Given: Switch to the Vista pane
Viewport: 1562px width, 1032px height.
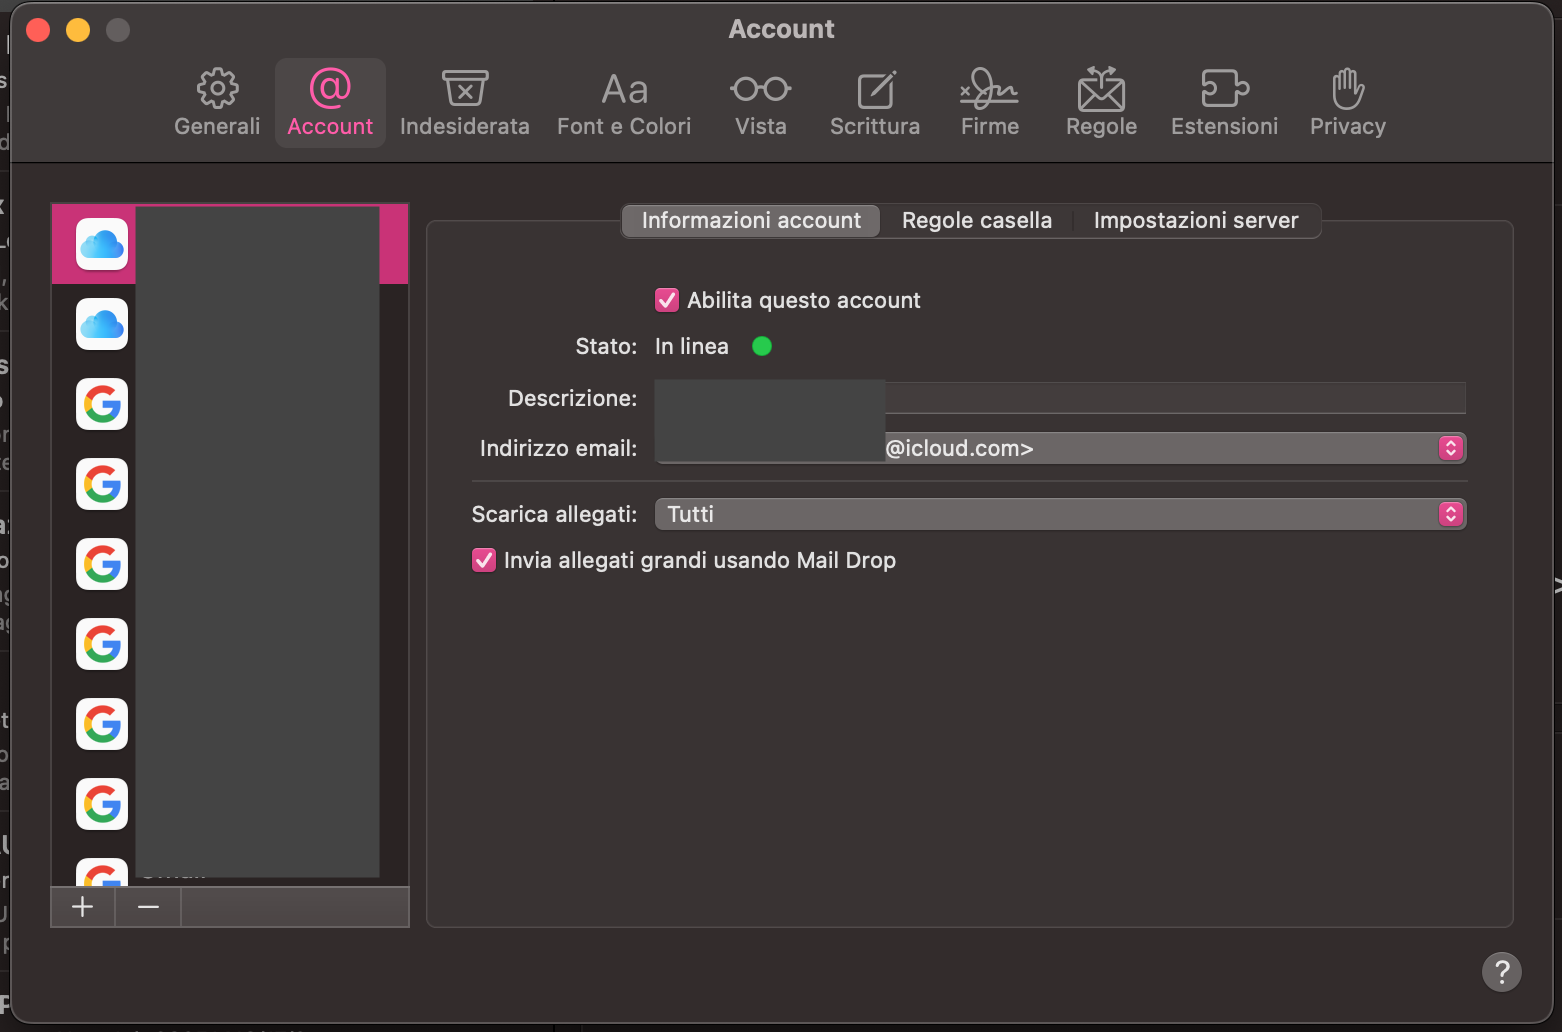Looking at the screenshot, I should 760,100.
